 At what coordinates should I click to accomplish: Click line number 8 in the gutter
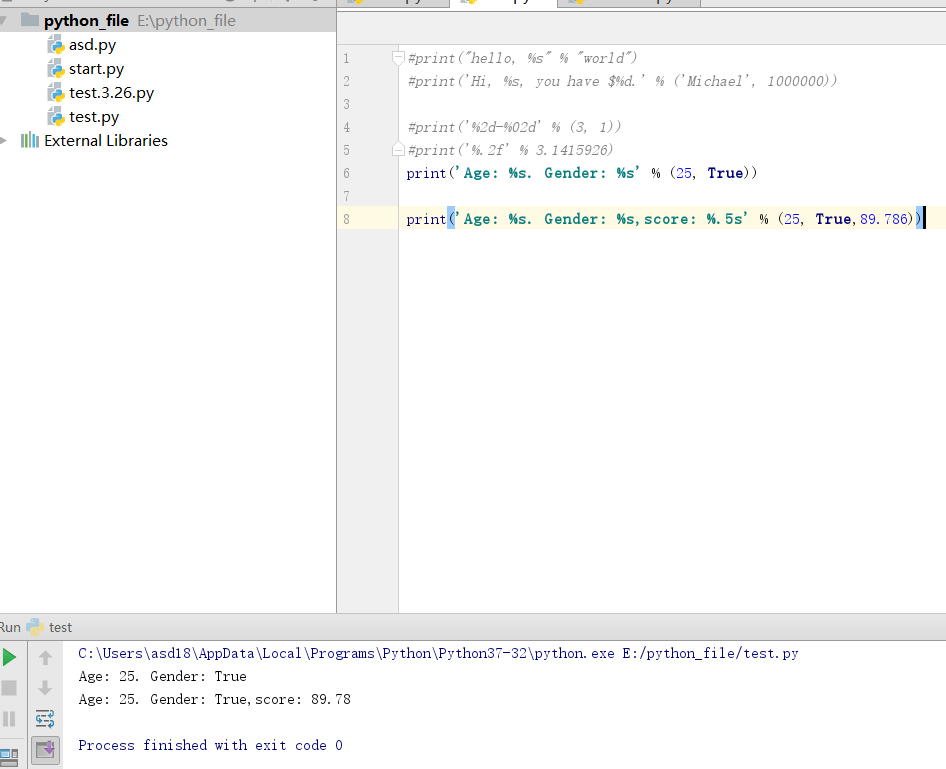tap(346, 219)
